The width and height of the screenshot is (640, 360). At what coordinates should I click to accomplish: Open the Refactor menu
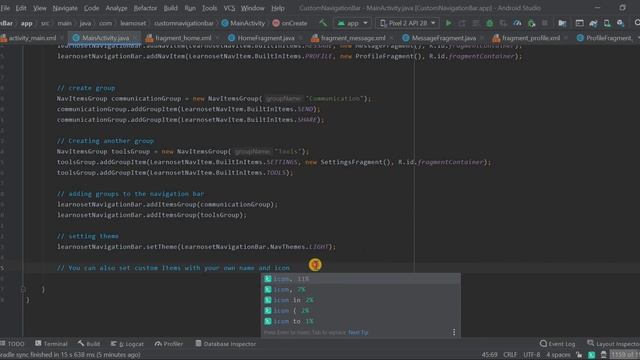pos(145,8)
